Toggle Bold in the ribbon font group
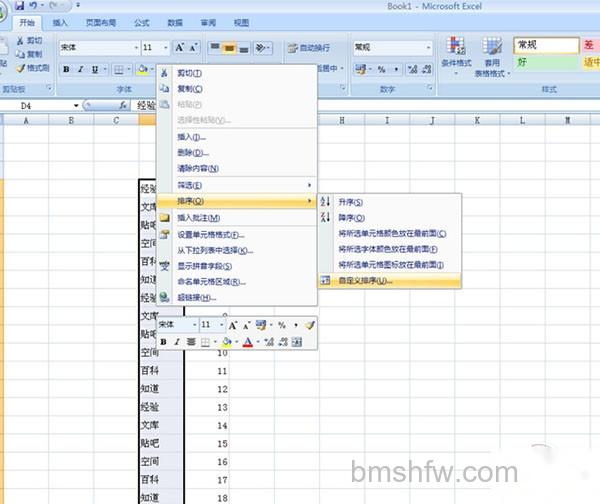 [66, 69]
